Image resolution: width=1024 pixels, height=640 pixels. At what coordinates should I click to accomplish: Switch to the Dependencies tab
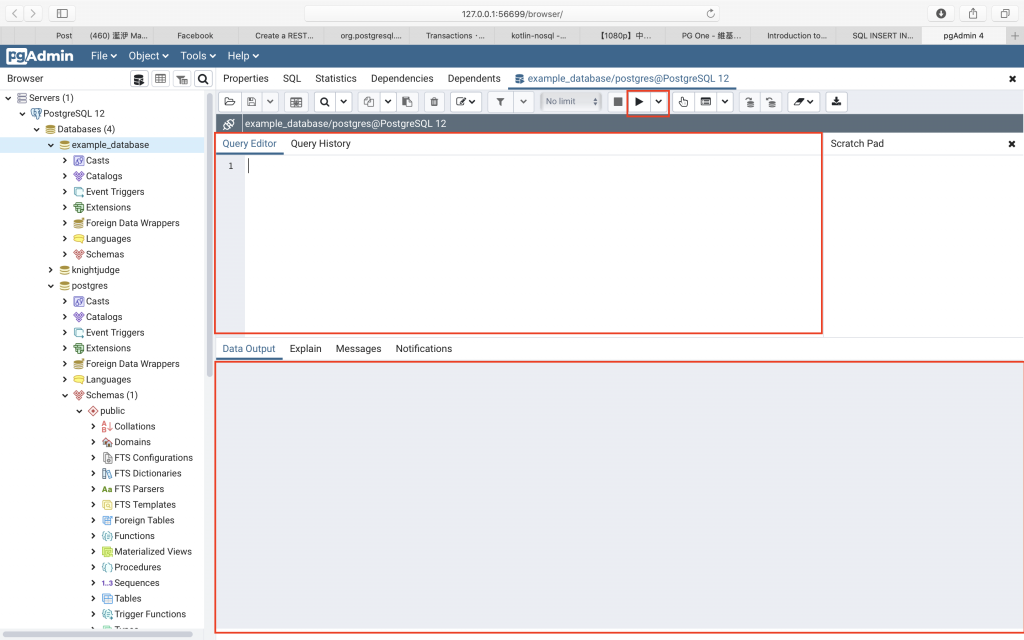click(x=402, y=78)
